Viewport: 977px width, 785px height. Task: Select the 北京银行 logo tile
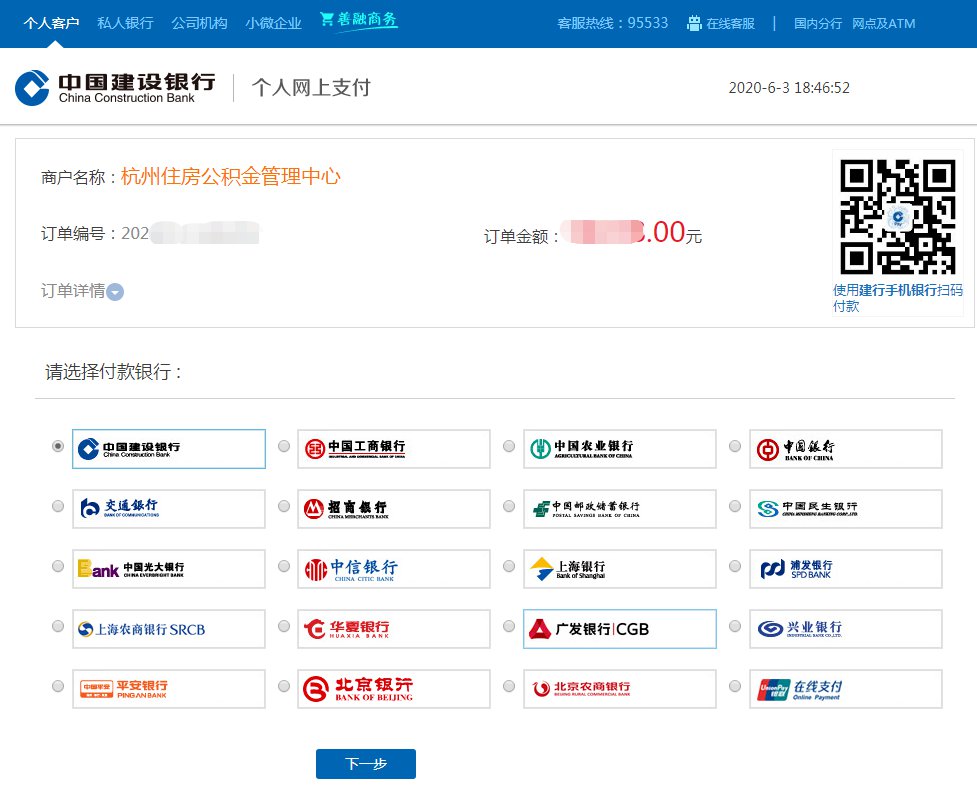tap(394, 688)
